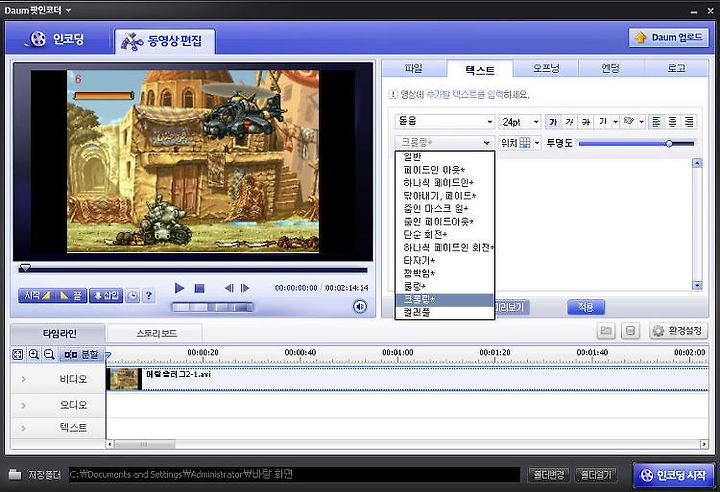Open help with the question mark icon
720x492 pixels.
pyautogui.click(x=149, y=295)
